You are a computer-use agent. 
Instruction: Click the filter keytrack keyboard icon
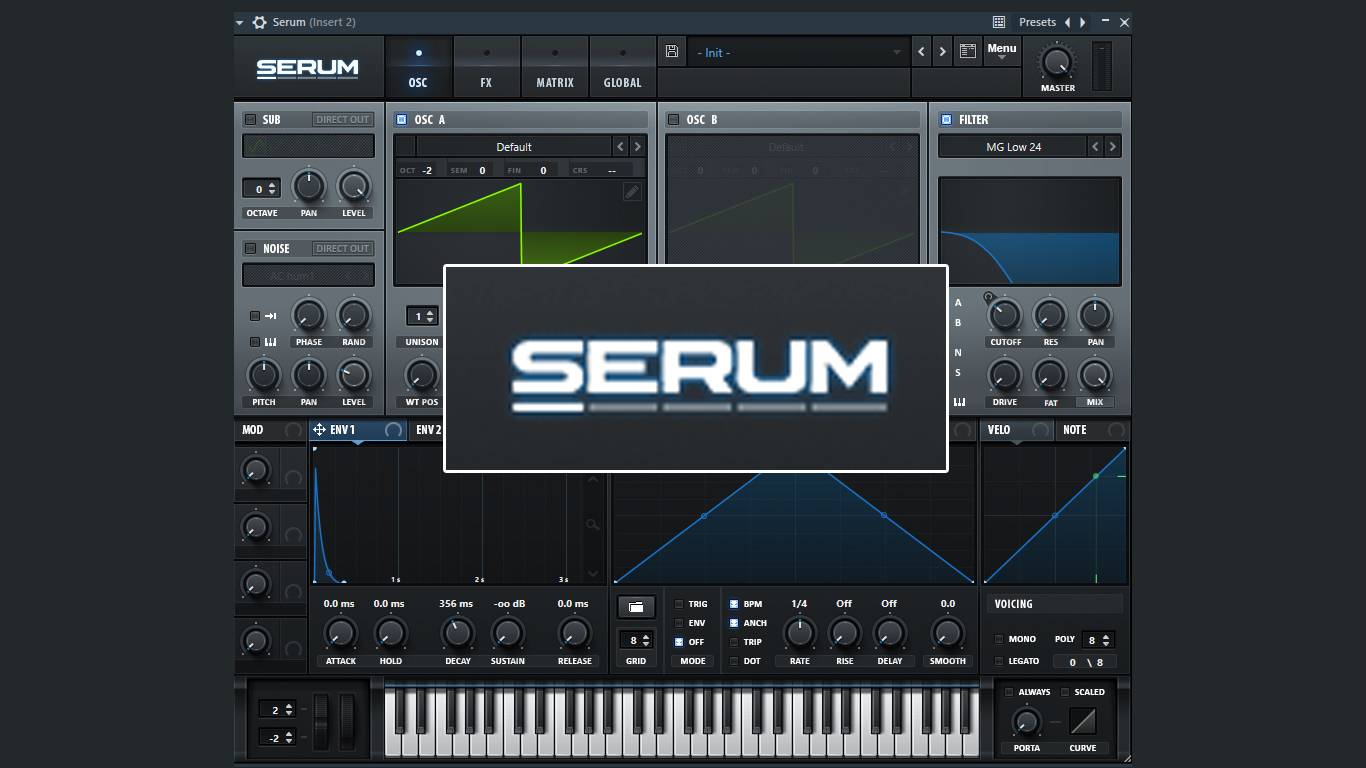960,402
